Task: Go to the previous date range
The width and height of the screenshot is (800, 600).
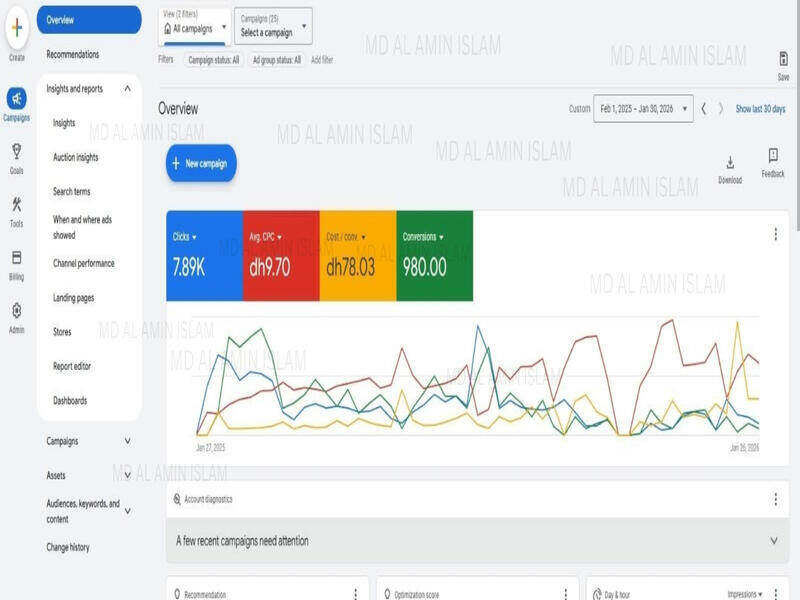Action: coord(704,109)
